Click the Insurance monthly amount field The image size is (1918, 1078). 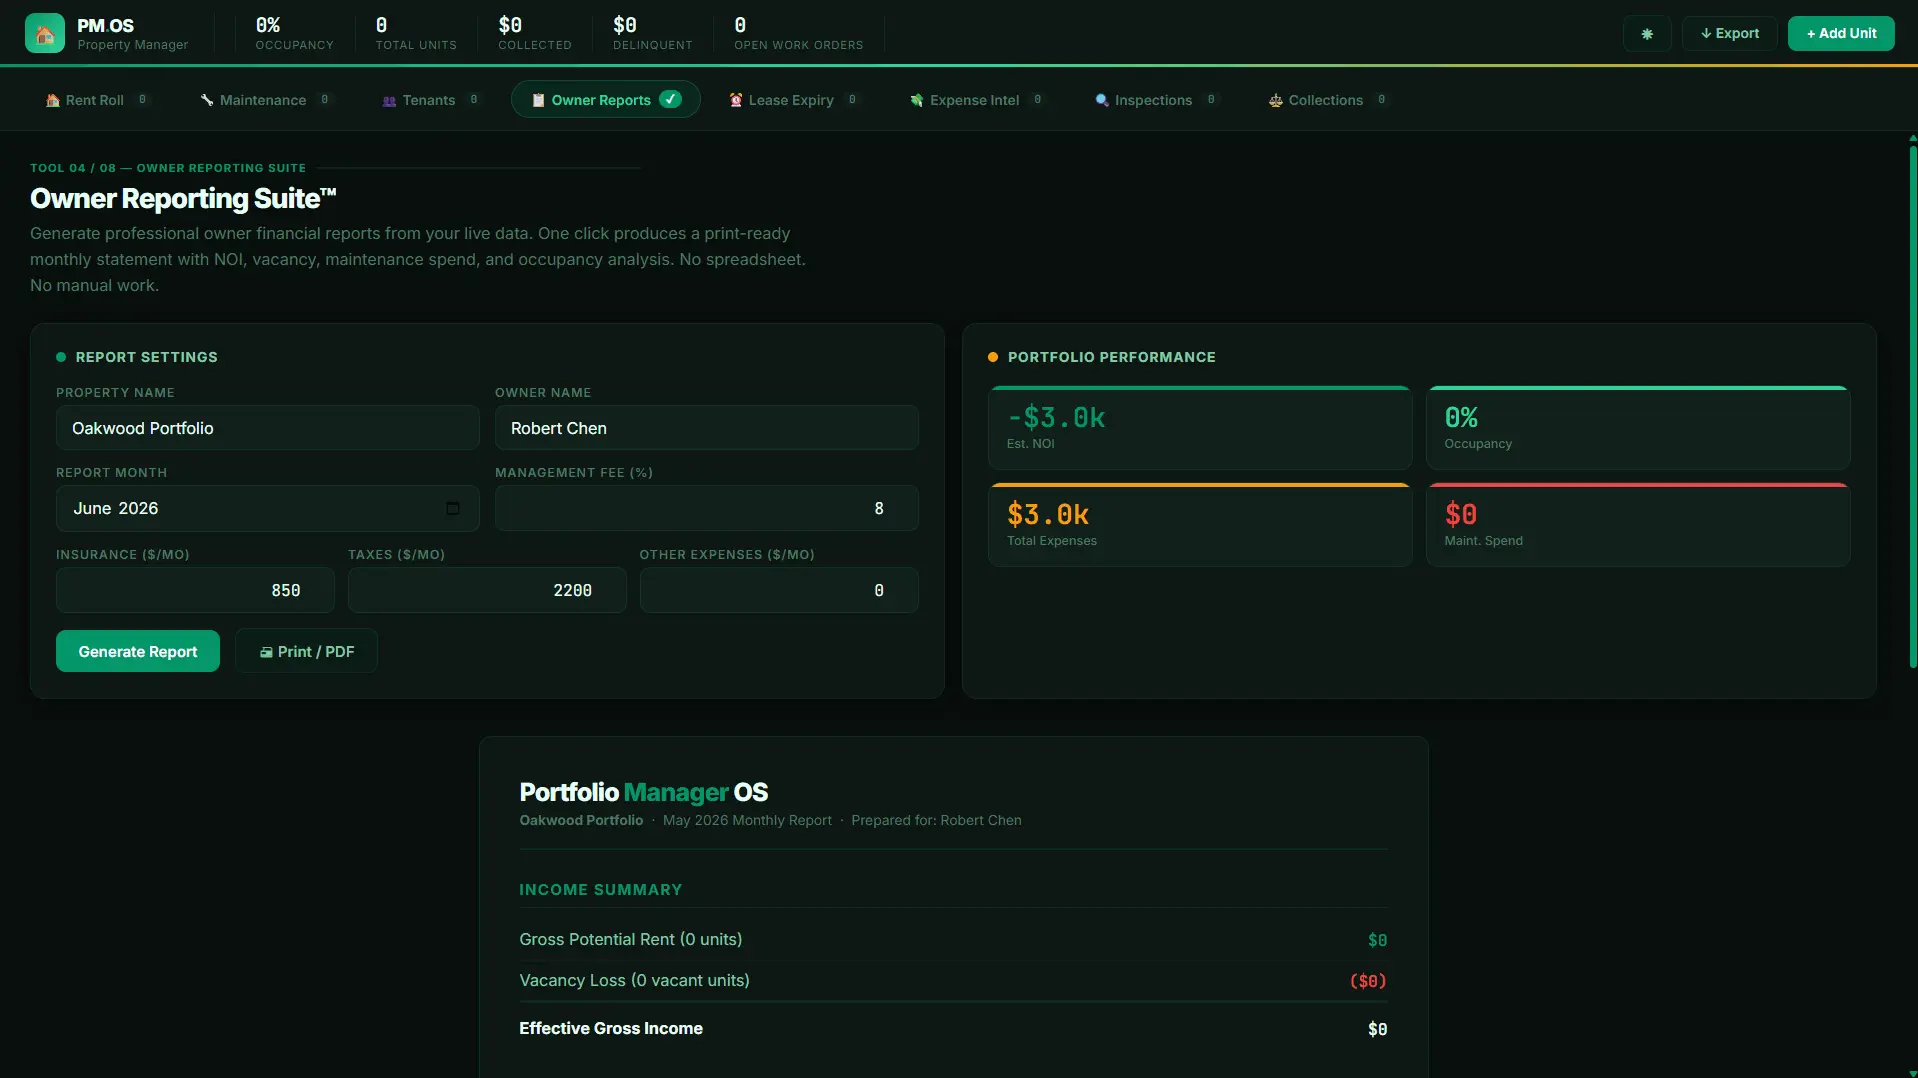pos(195,590)
